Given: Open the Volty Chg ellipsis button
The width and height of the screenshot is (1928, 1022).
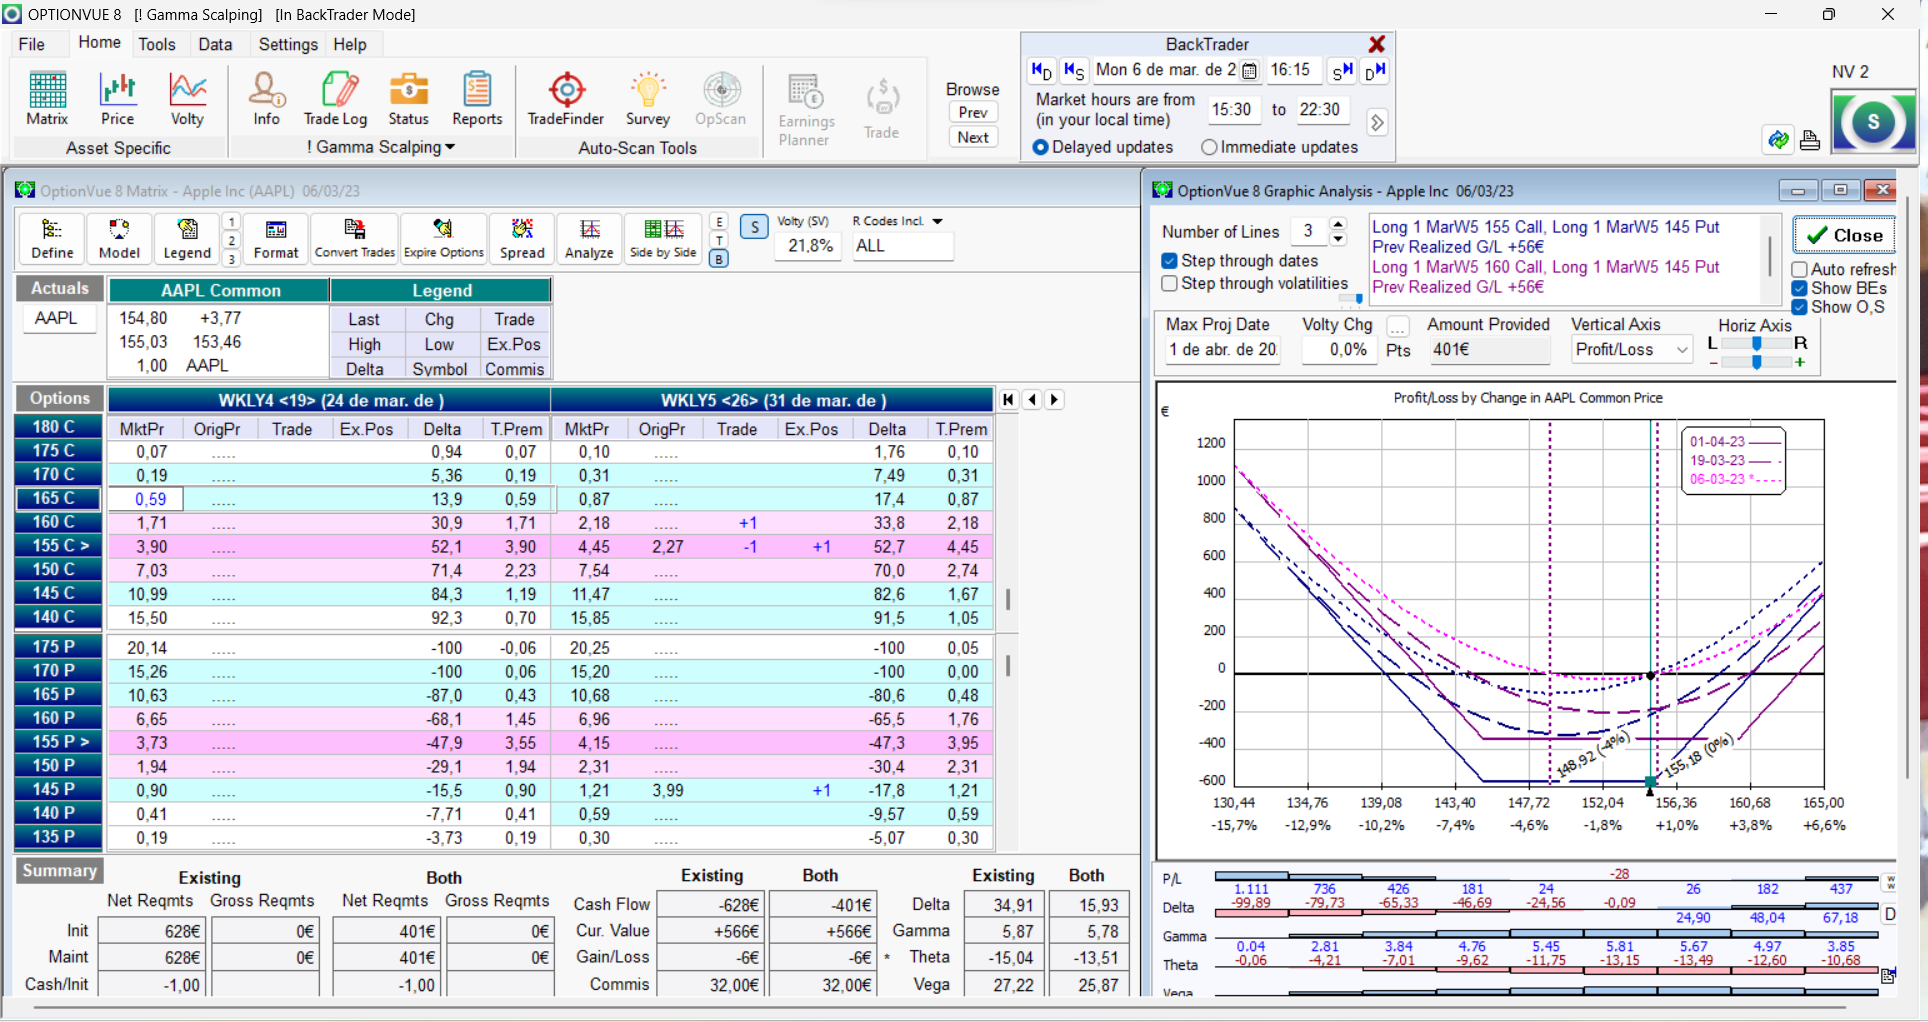Looking at the screenshot, I should pos(1398,326).
